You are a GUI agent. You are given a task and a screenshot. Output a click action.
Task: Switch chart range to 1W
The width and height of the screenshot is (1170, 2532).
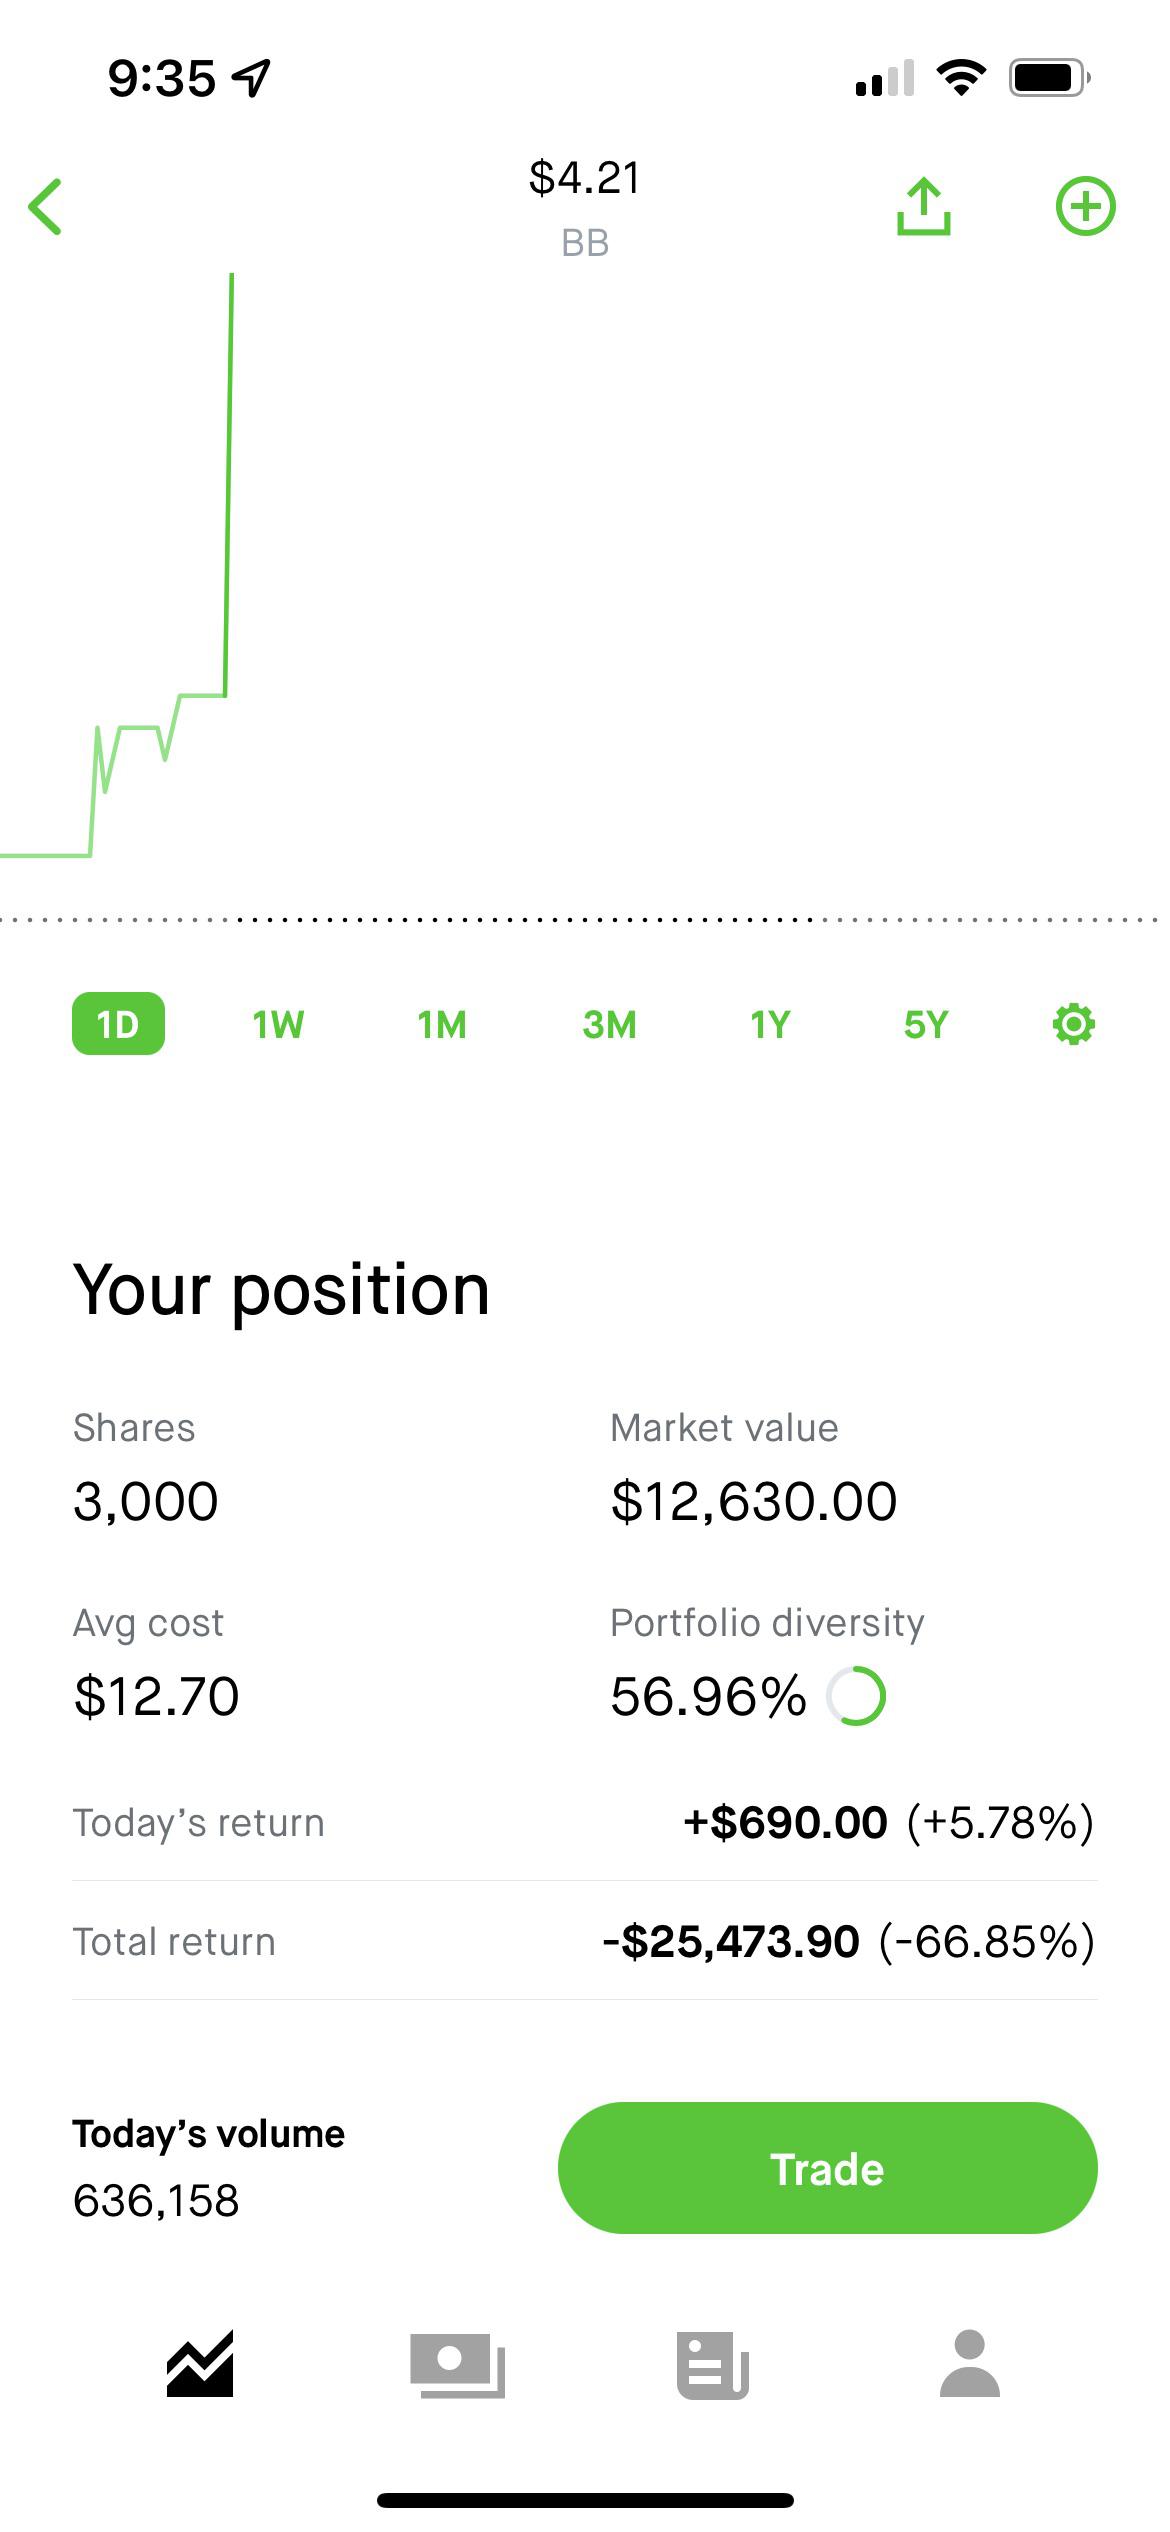click(278, 1025)
